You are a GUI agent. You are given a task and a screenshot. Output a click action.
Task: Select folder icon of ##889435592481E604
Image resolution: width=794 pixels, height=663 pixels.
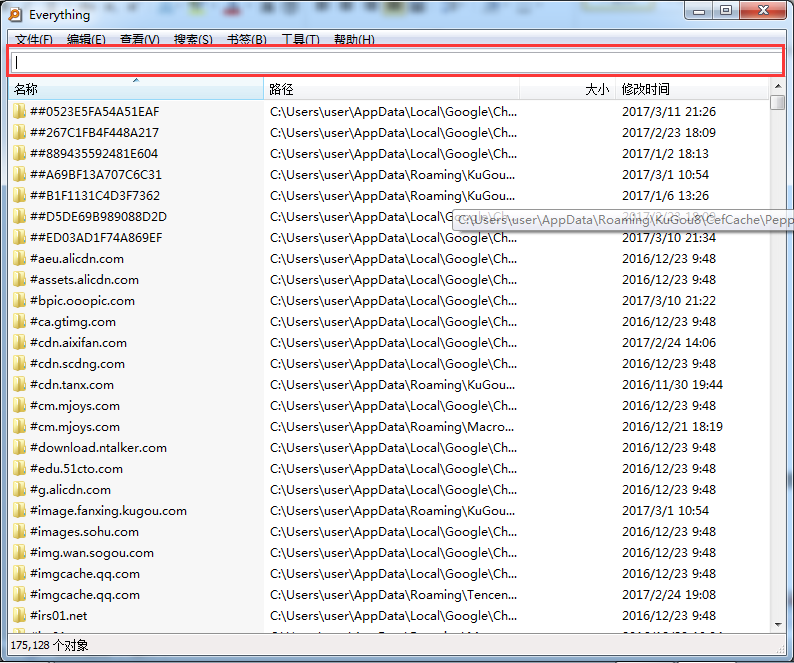[19, 153]
